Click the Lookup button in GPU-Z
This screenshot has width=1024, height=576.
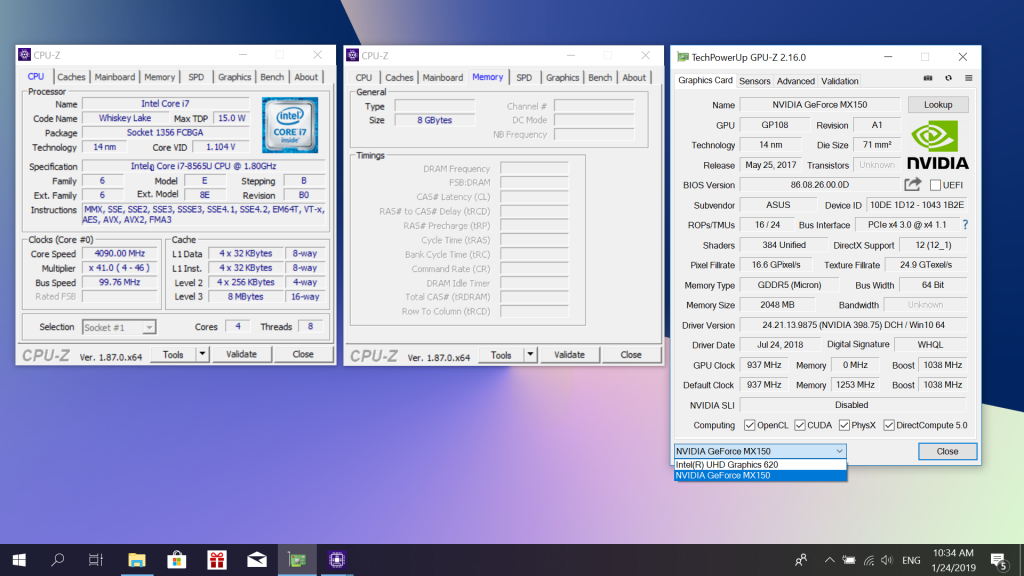pyautogui.click(x=938, y=104)
